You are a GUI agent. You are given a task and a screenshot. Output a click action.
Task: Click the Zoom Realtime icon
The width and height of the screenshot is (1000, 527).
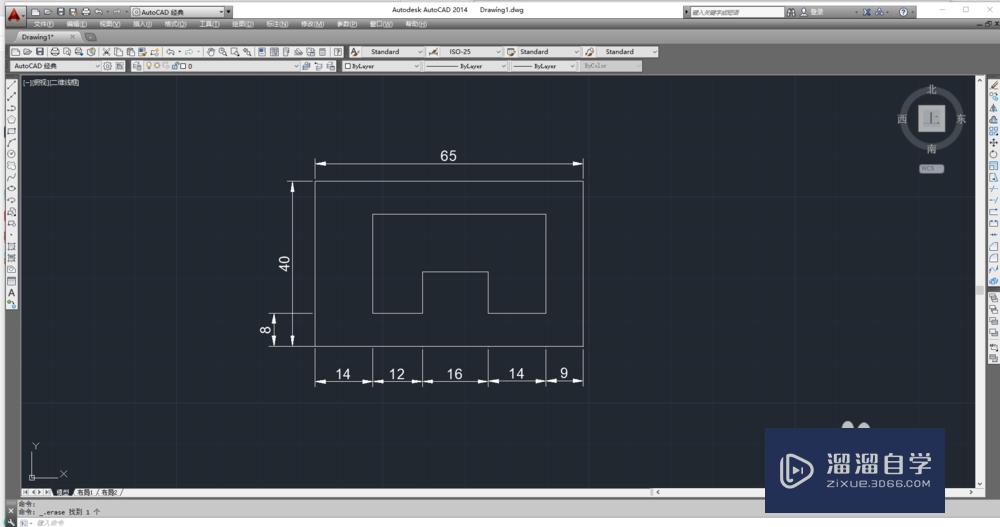tap(223, 52)
